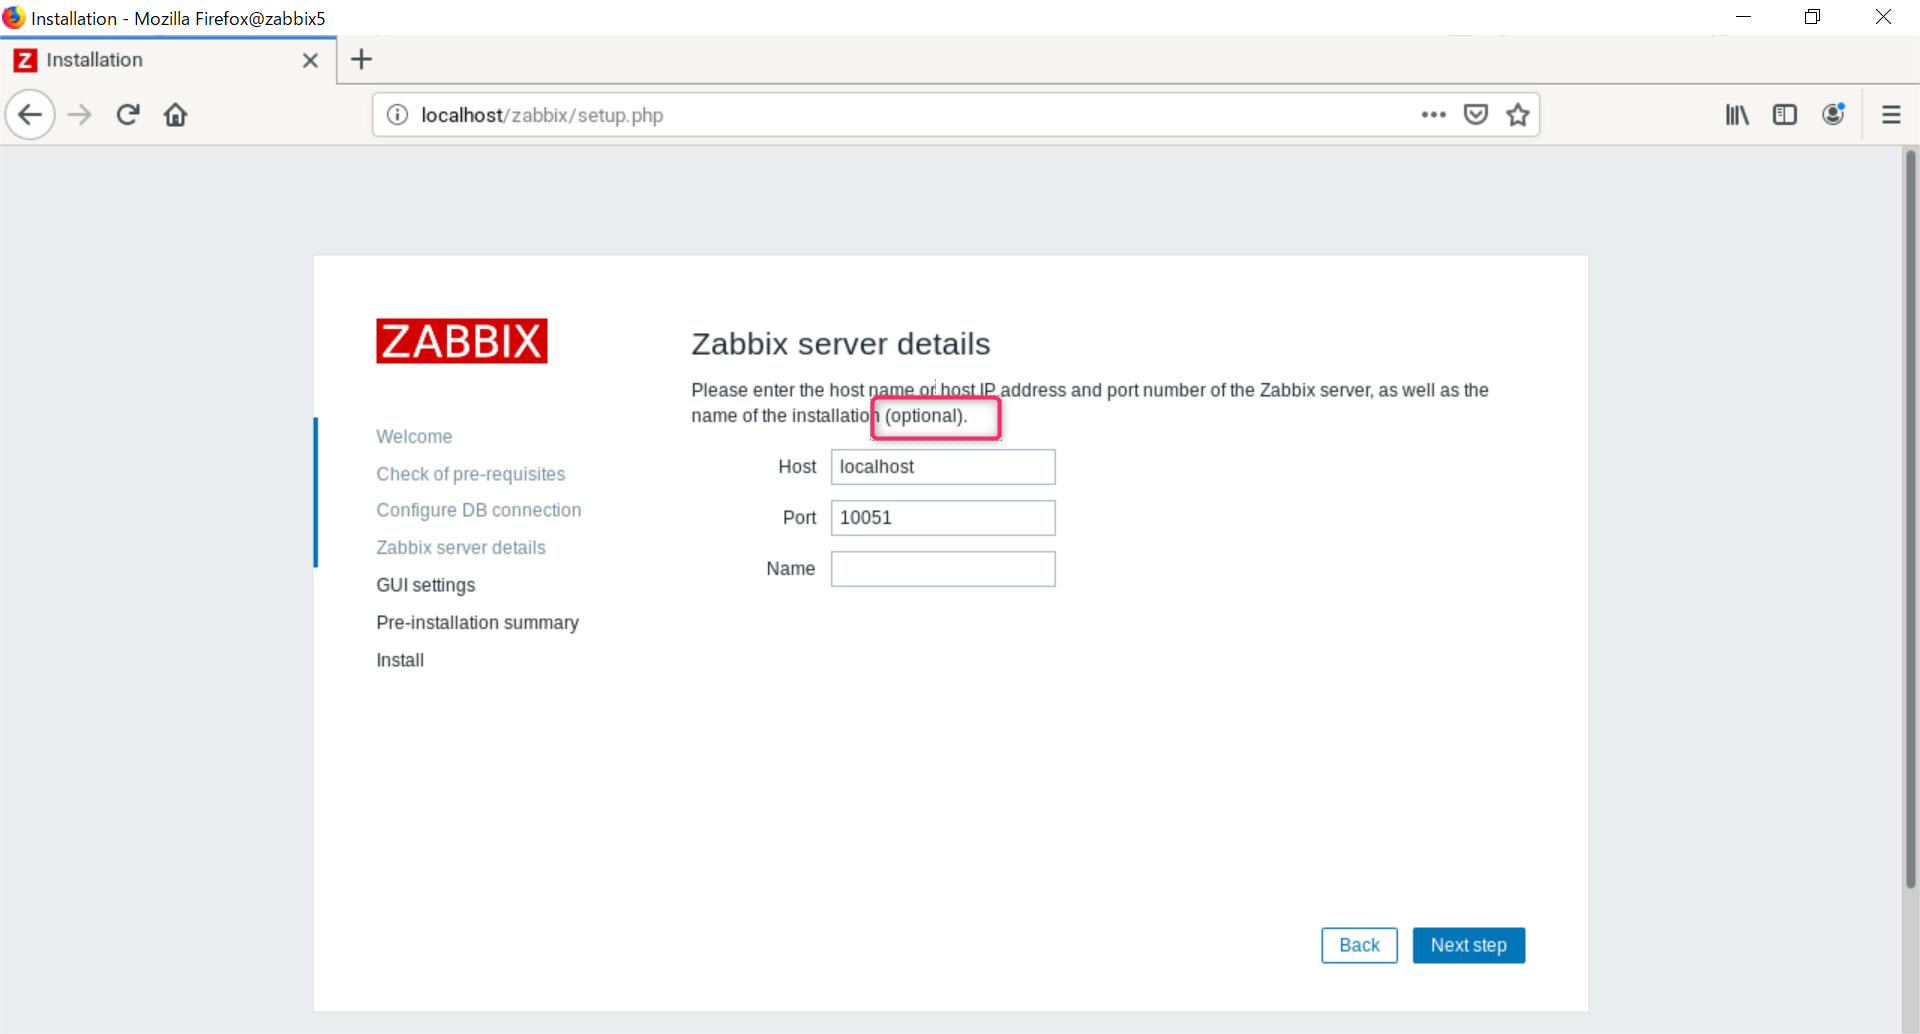Open the Firefox home page
Image resolution: width=1920 pixels, height=1034 pixels.
coord(176,115)
